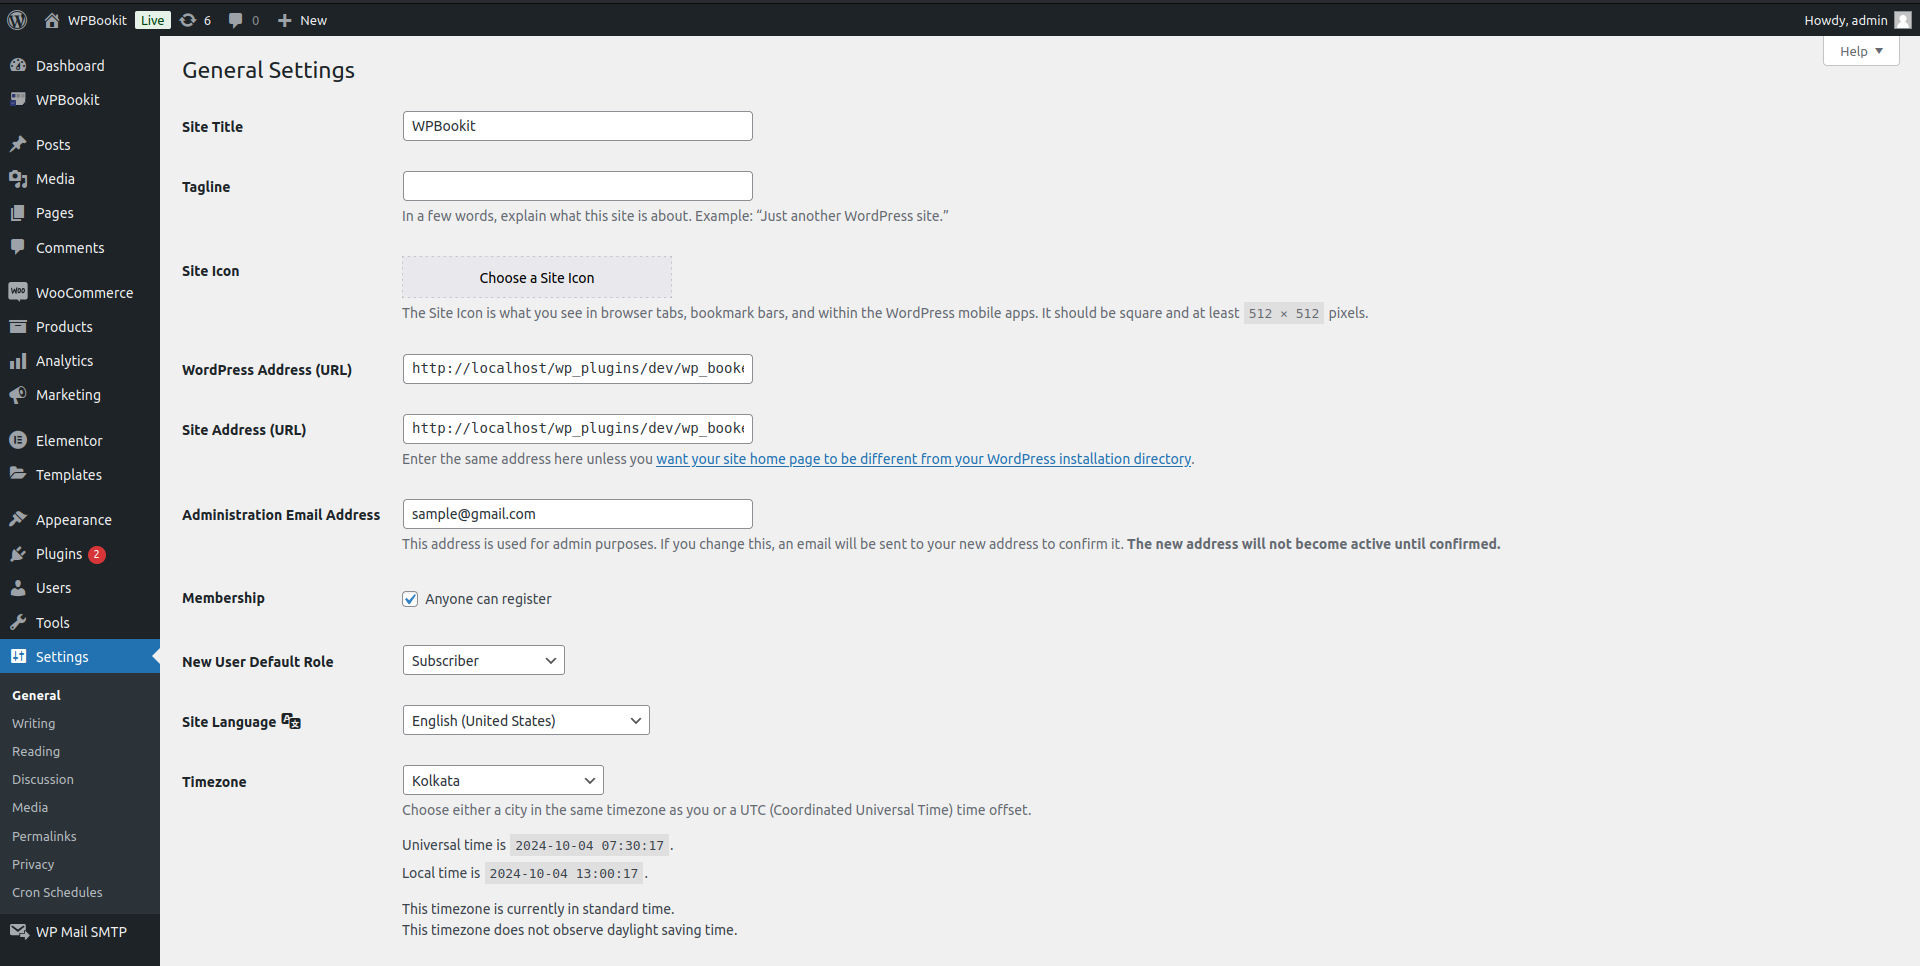1920x966 pixels.
Task: Click the Choose a Site Icon button
Action: coord(536,277)
